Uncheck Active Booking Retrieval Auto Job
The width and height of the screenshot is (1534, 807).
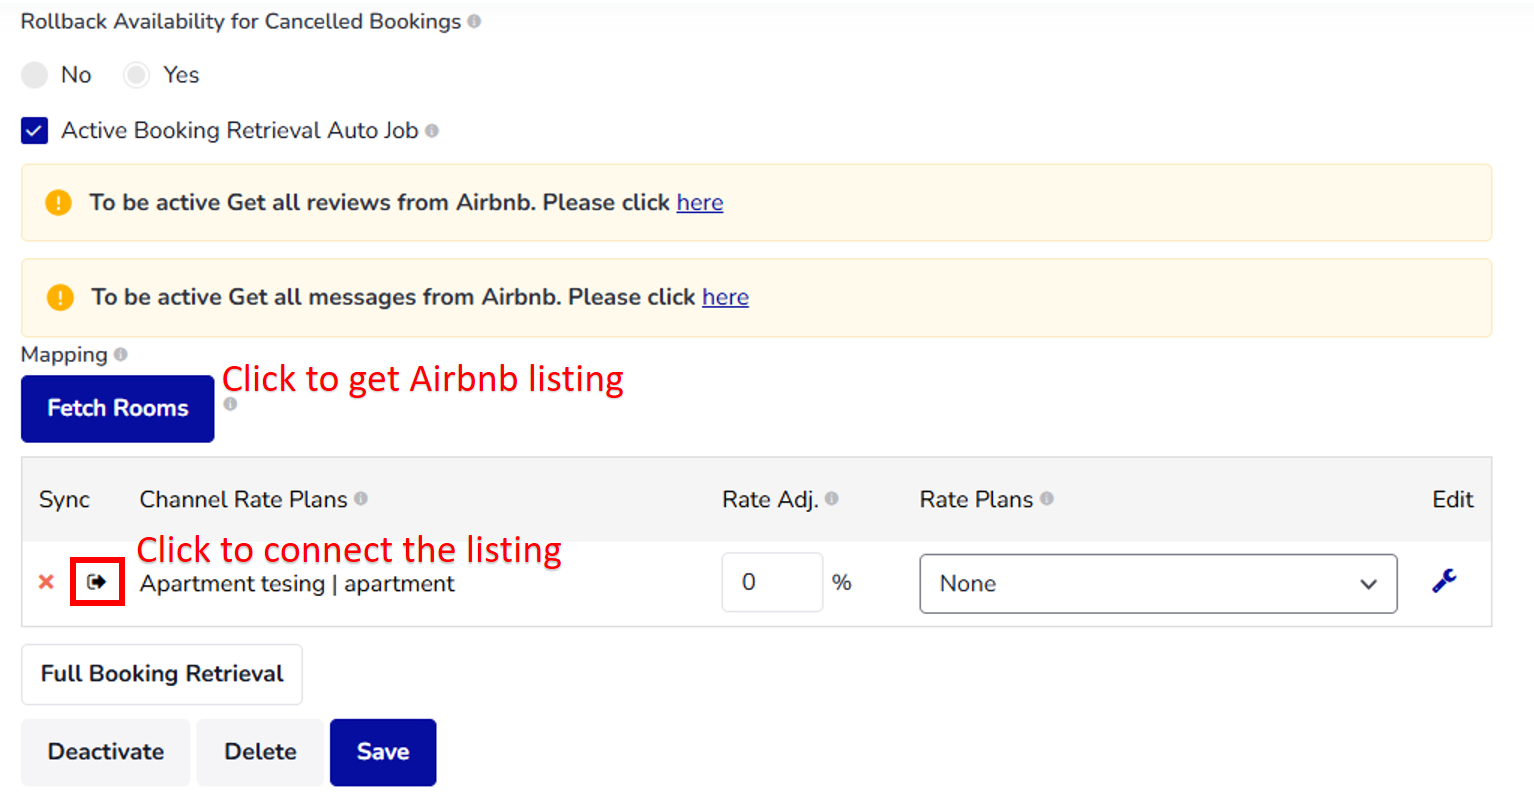(35, 131)
